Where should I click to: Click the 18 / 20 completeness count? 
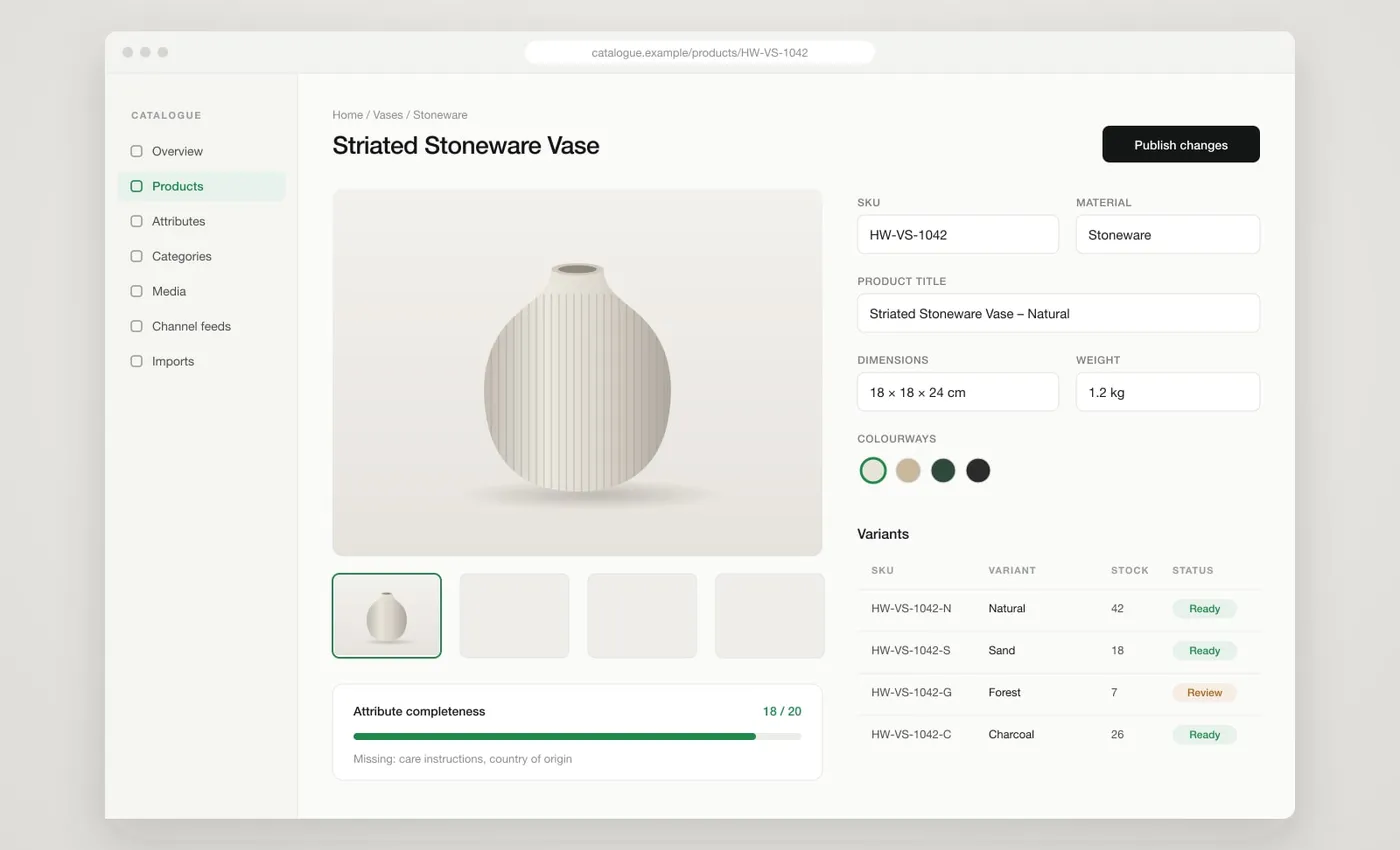pyautogui.click(x=782, y=711)
